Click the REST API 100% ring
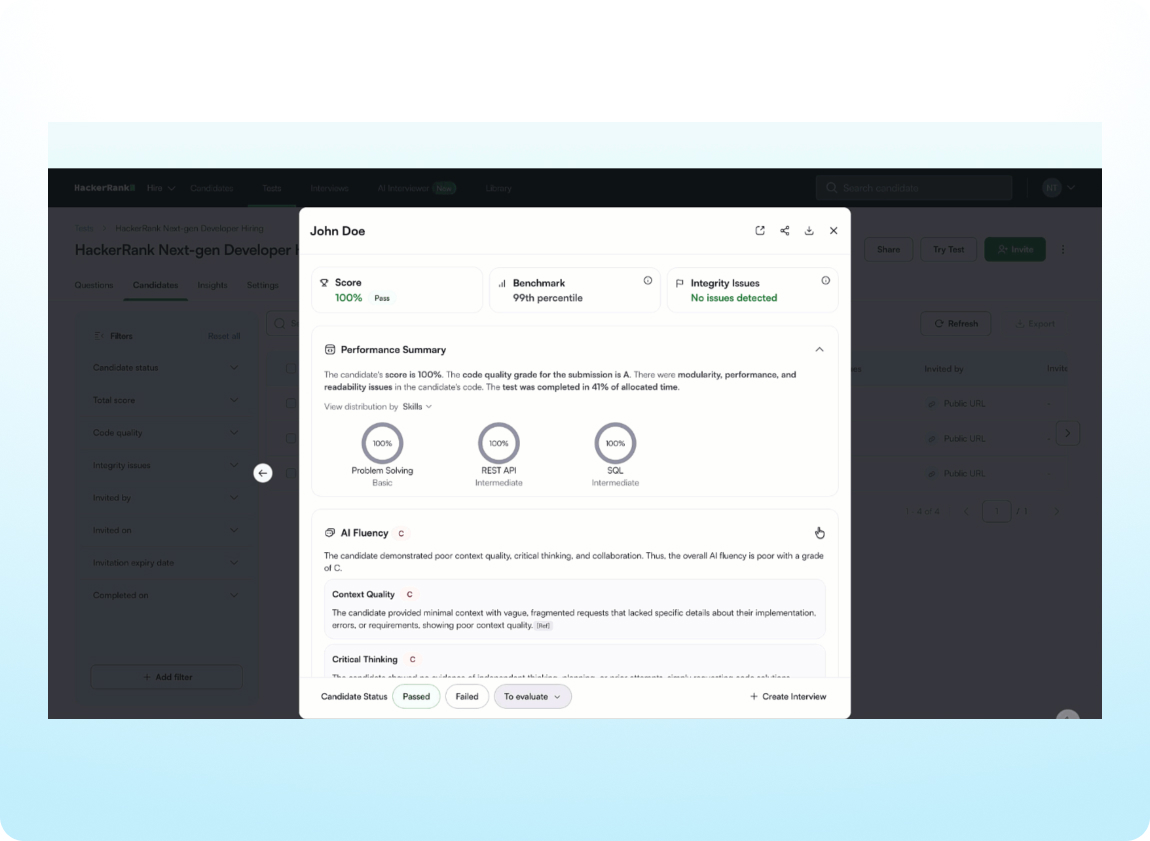This screenshot has height=841, width=1150. [x=499, y=443]
